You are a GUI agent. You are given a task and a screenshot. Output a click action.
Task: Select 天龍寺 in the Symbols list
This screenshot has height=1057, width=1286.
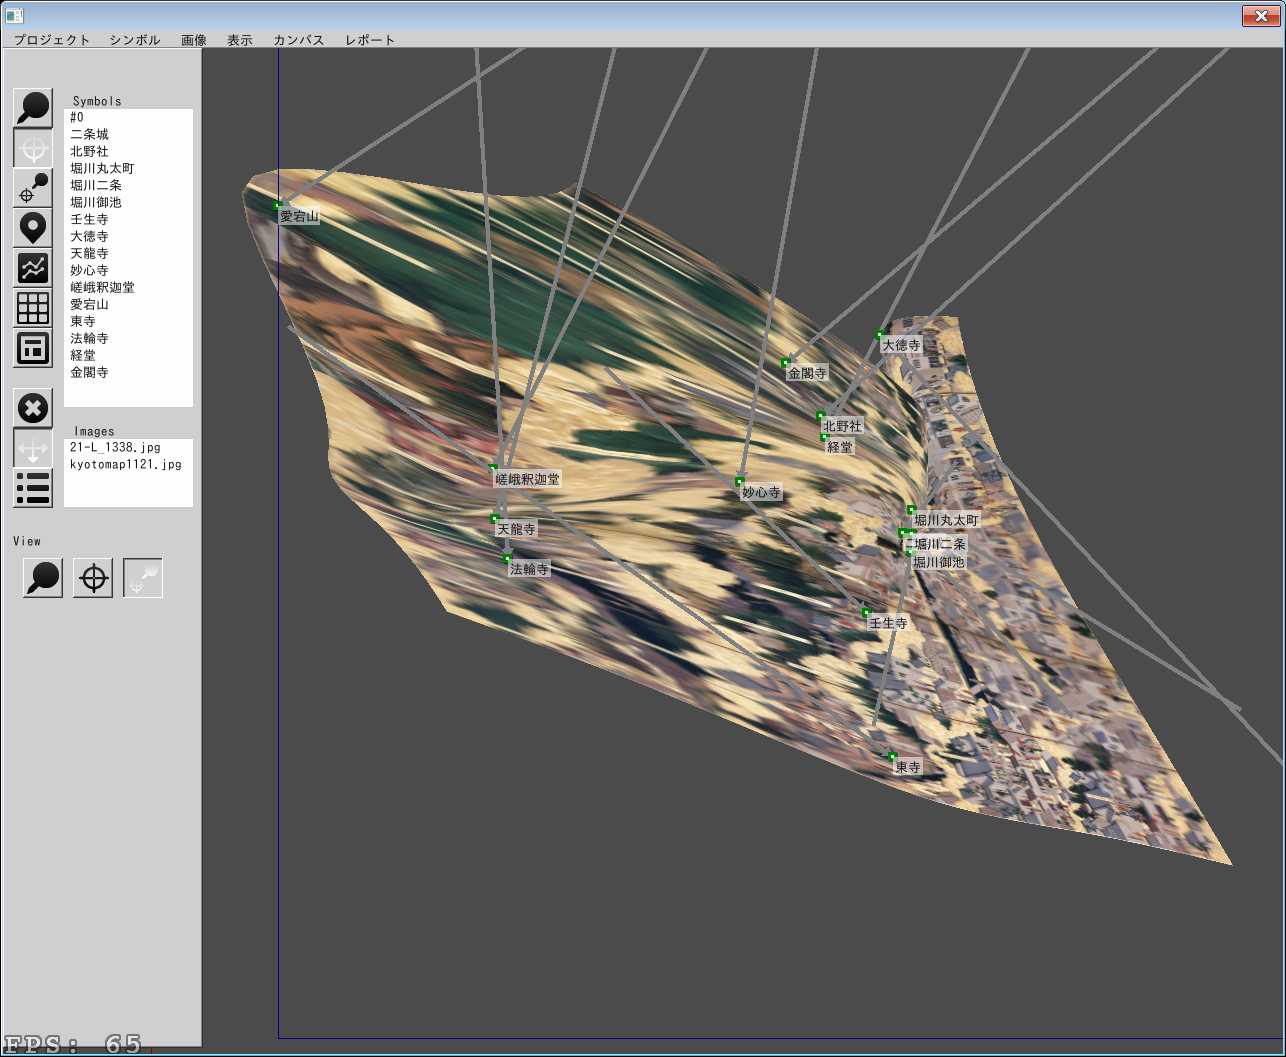tap(128, 253)
